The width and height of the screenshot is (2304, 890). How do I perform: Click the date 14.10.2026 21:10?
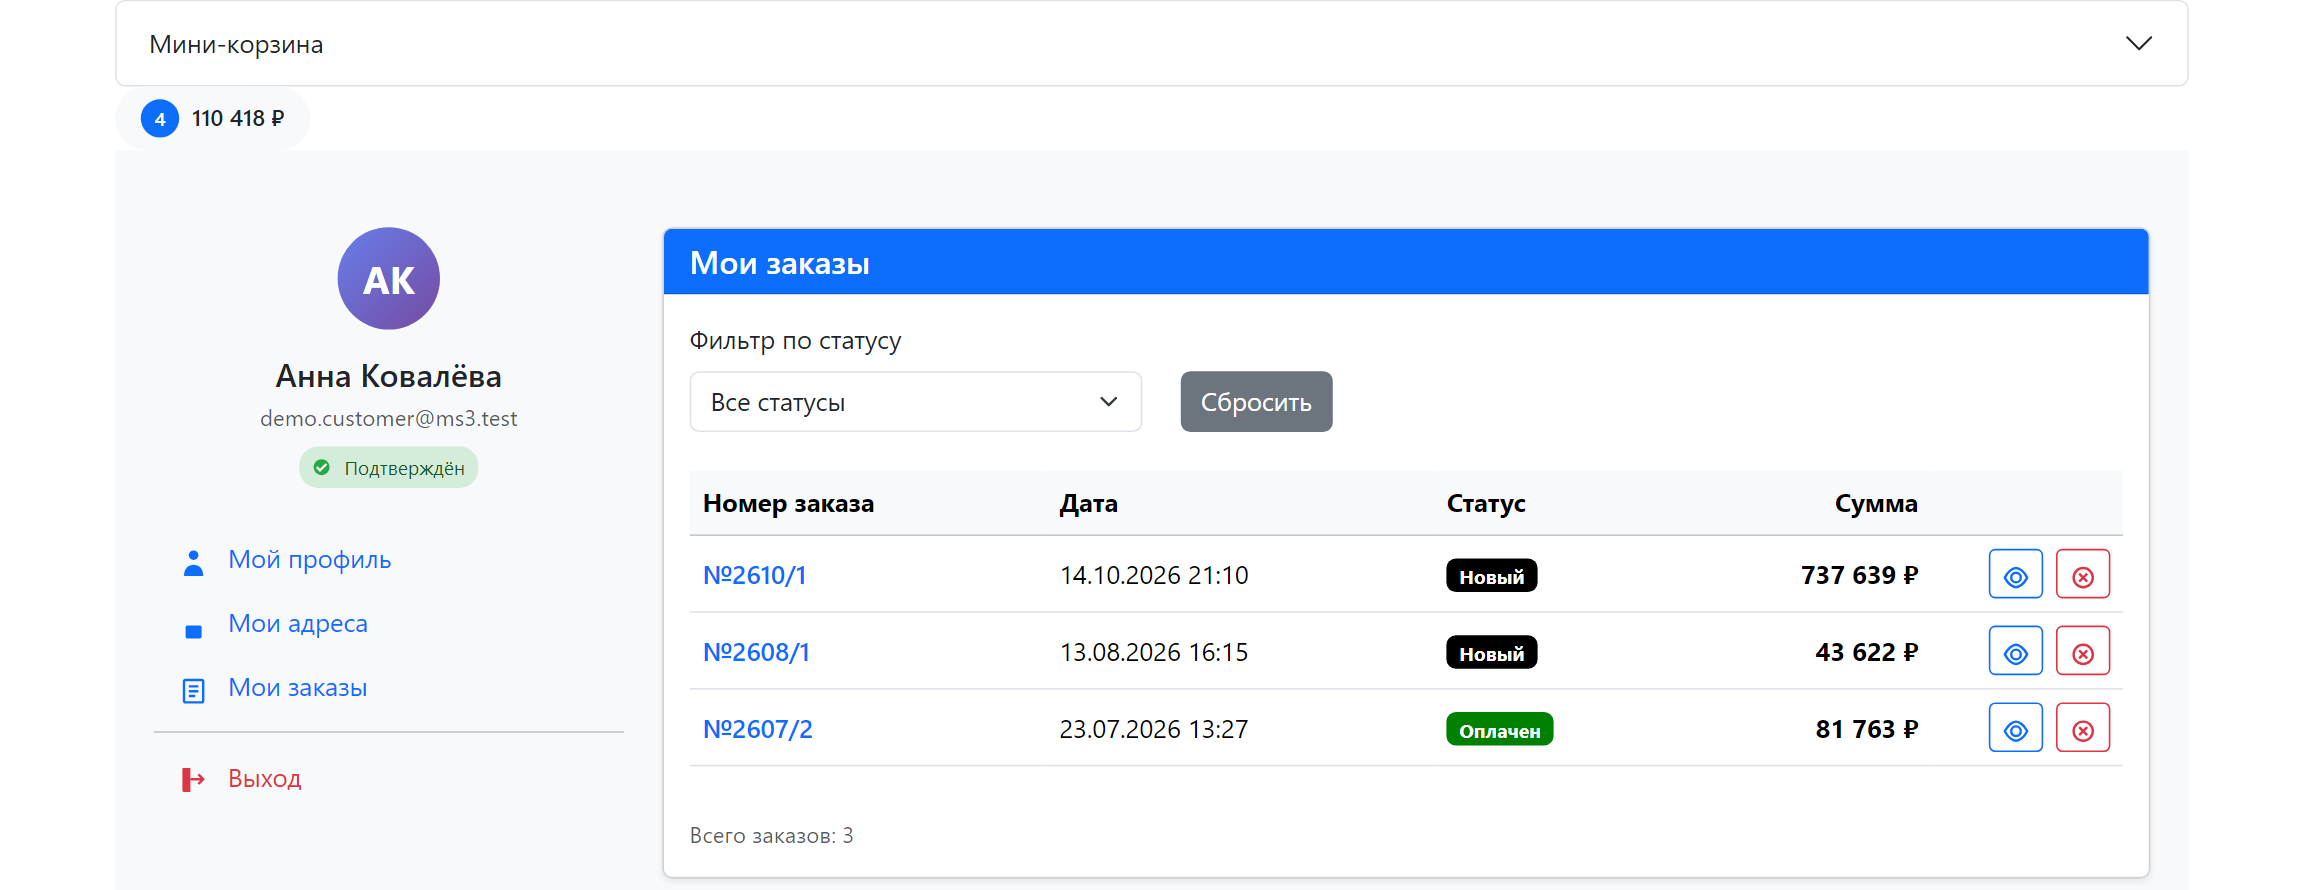1154,576
